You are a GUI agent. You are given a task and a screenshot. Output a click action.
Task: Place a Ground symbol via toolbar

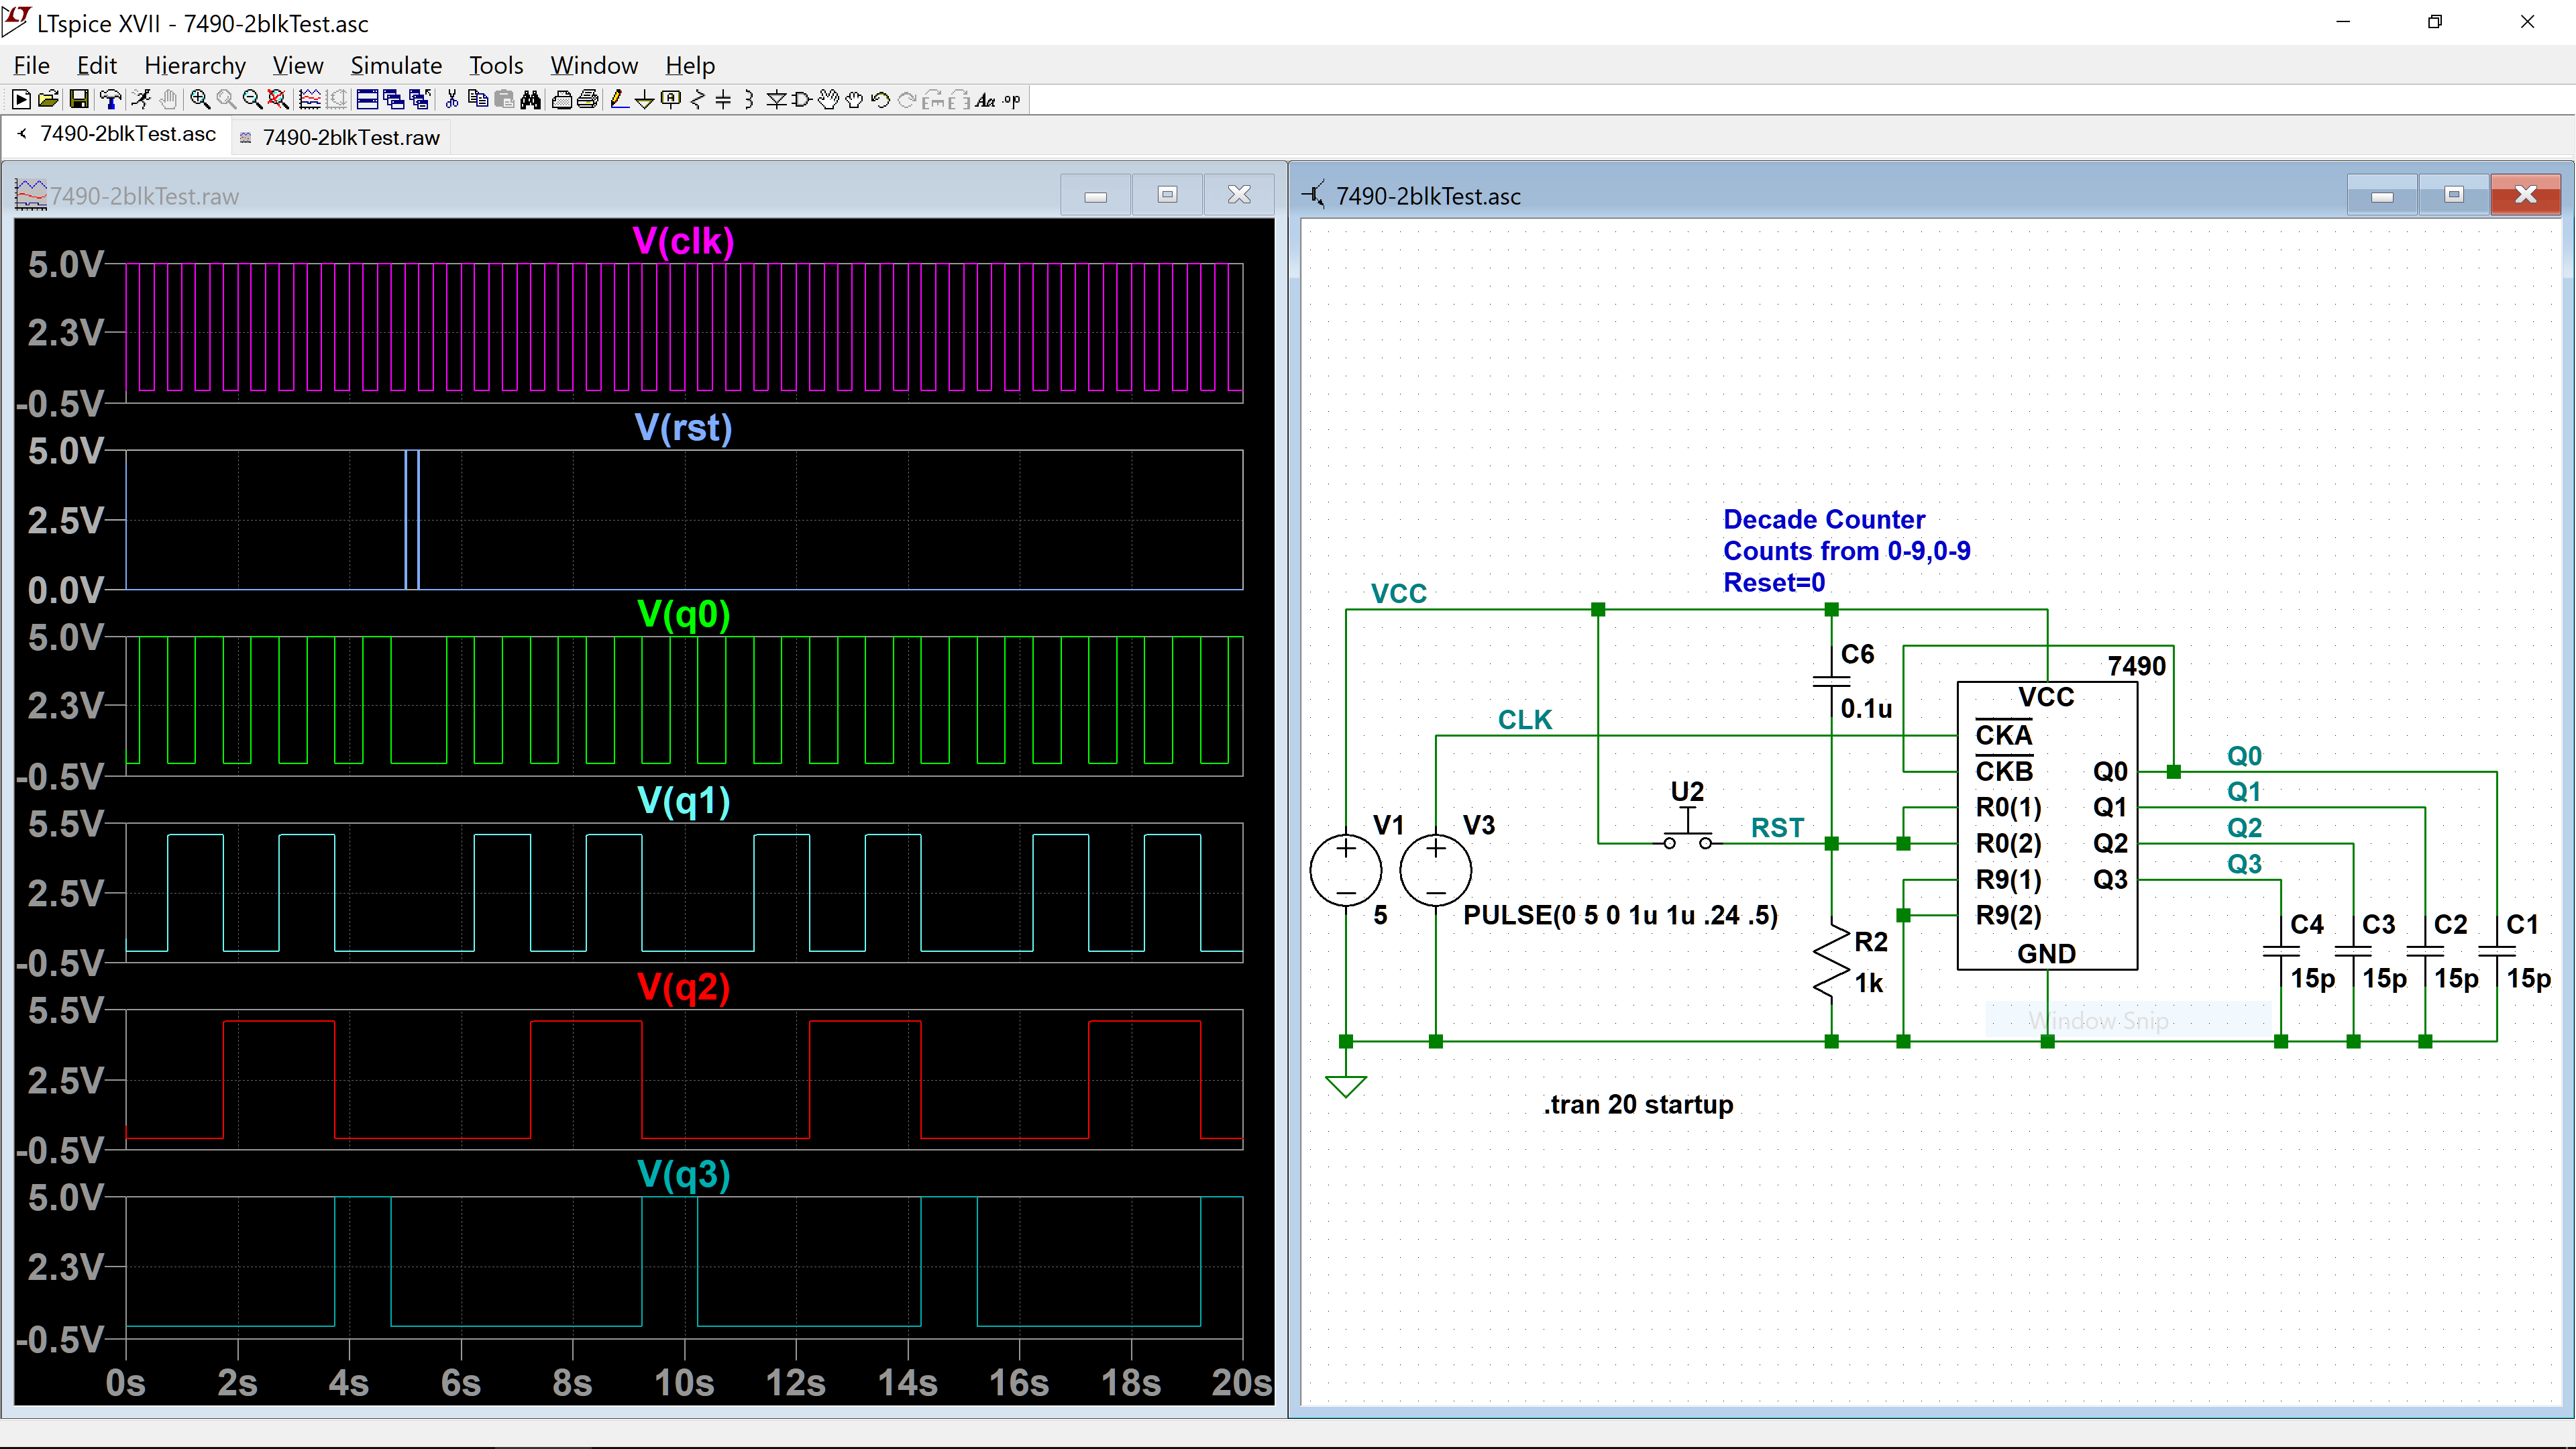(x=645, y=100)
